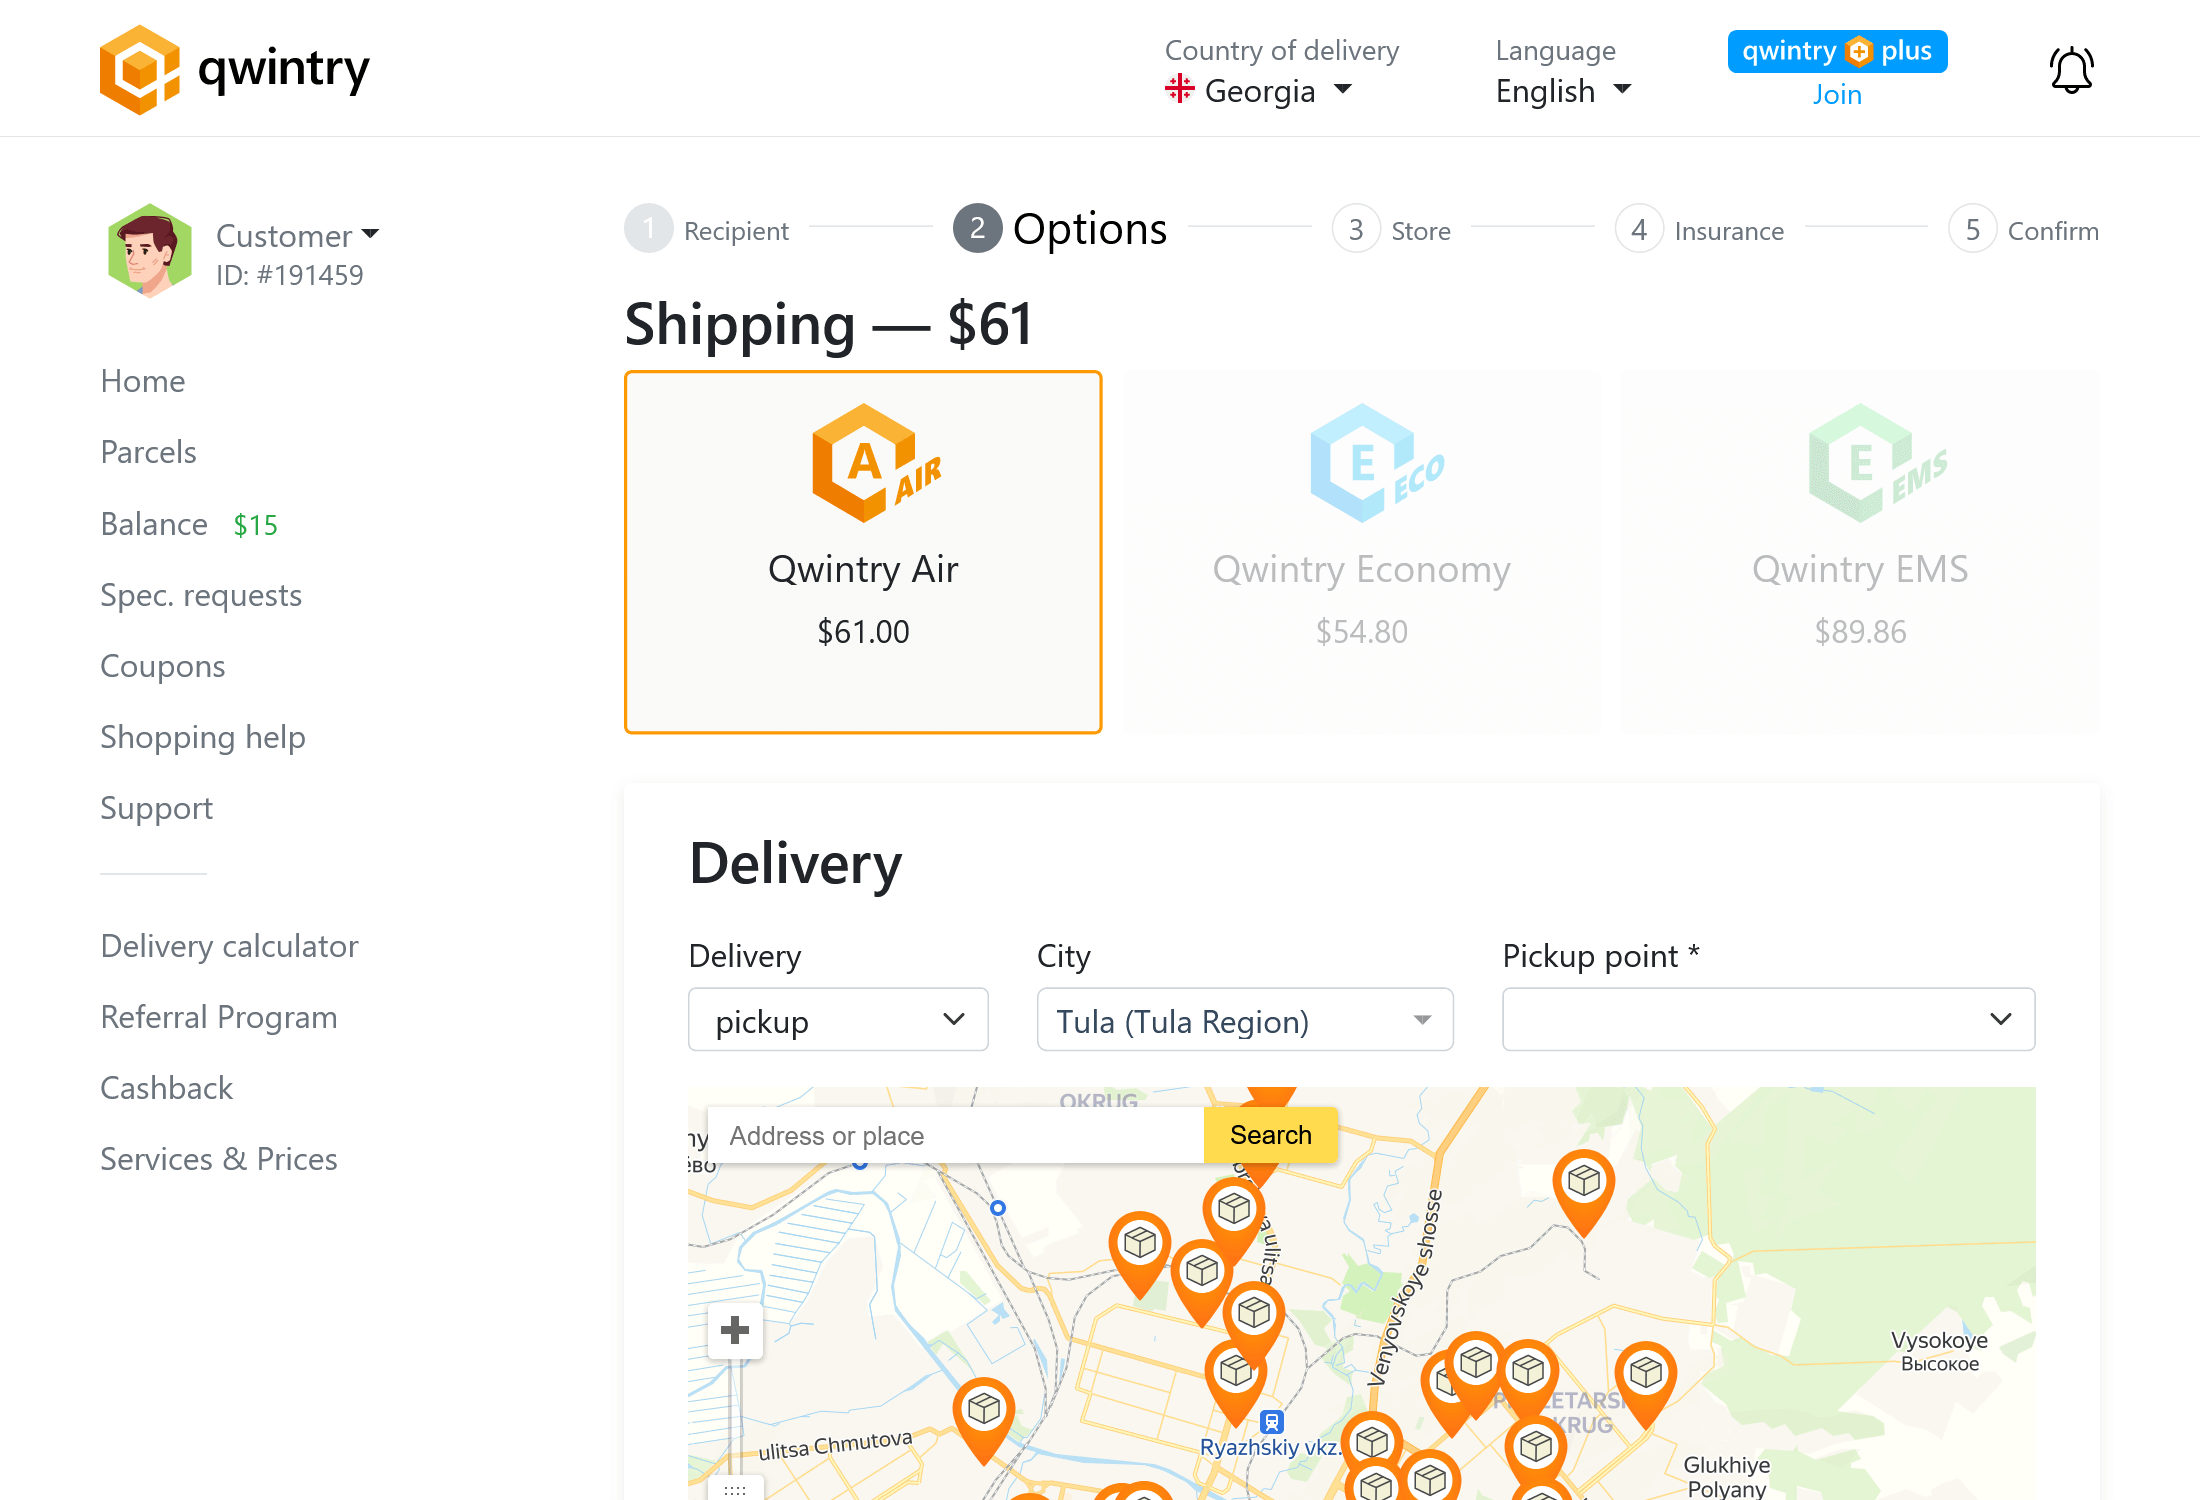The image size is (2200, 1500).
Task: Click the customer avatar image
Action: [x=150, y=251]
